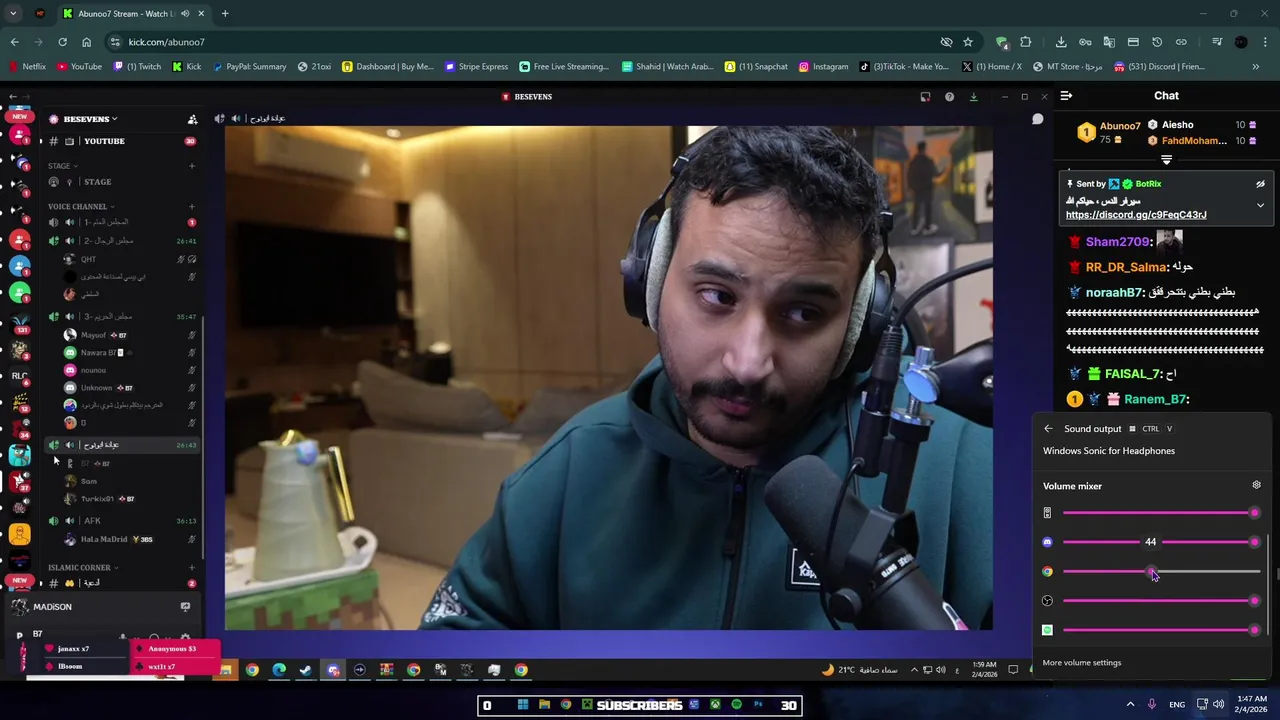Open Chrome home page button
This screenshot has height=720, width=1280.
tap(87, 42)
